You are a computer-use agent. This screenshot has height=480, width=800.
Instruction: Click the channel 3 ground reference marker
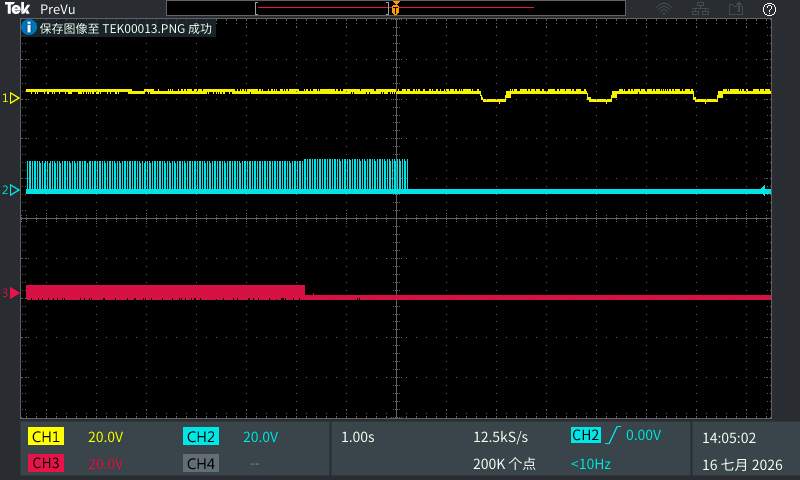[x=11, y=293]
